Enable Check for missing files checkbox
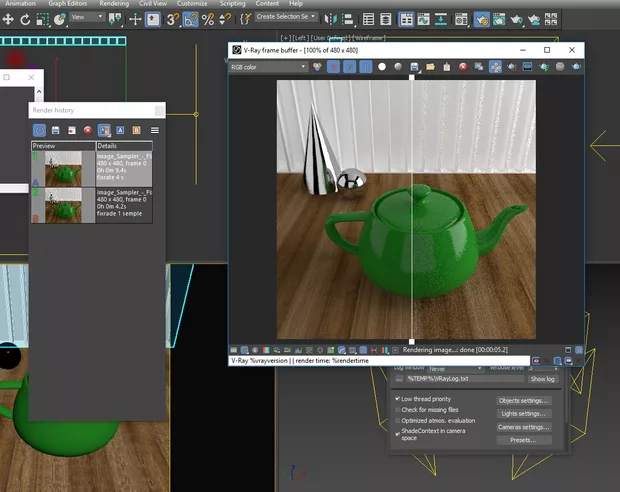This screenshot has width=620, height=492. (x=398, y=410)
